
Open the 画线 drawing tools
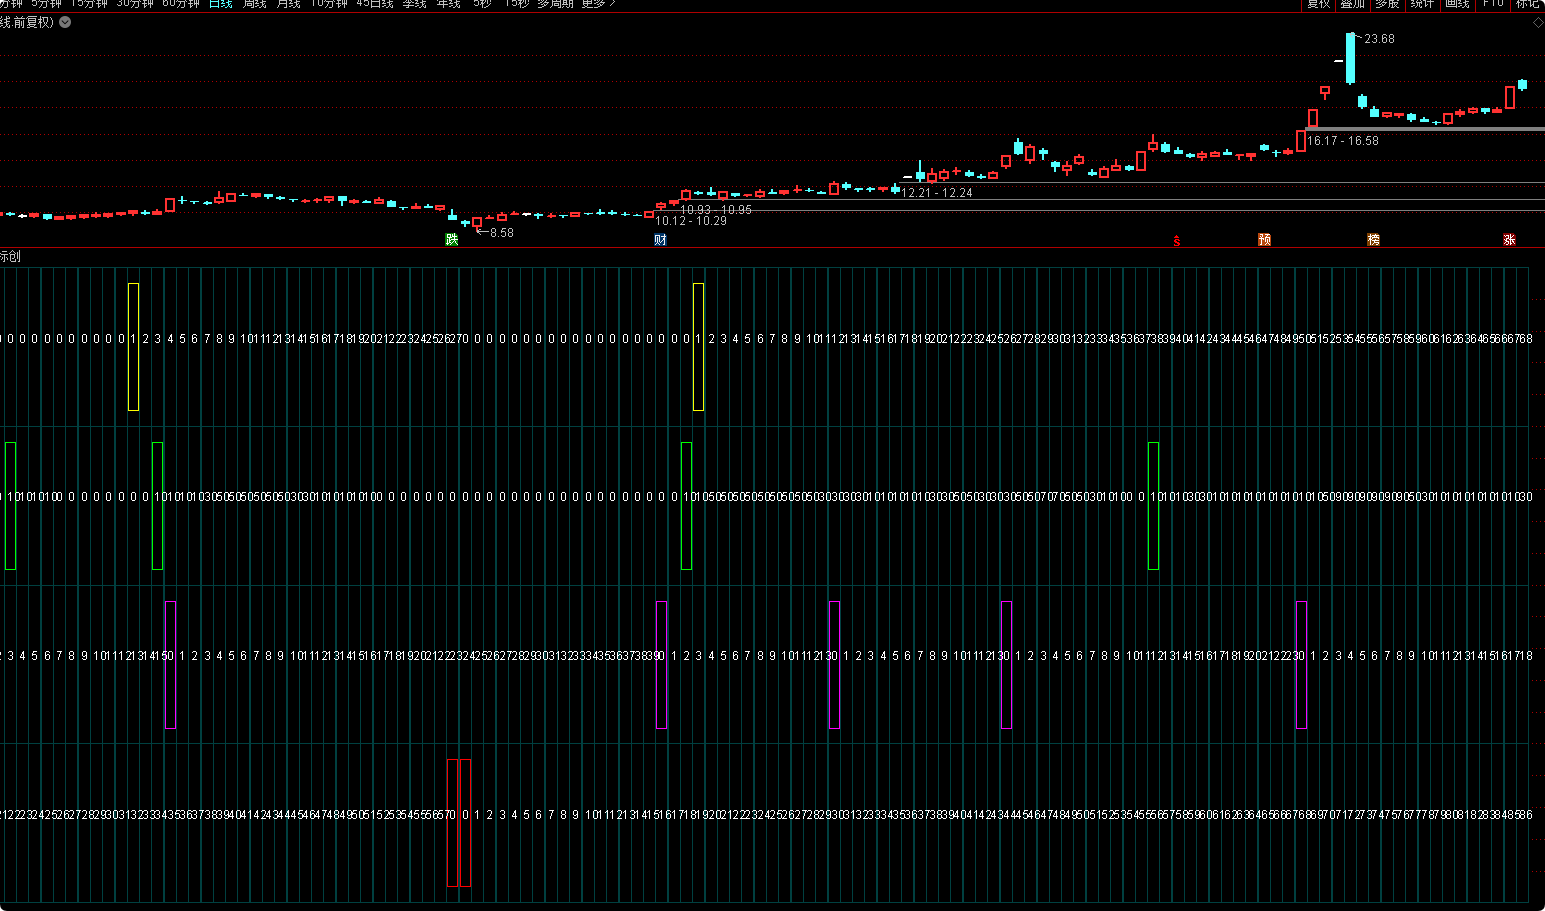tap(1457, 4)
